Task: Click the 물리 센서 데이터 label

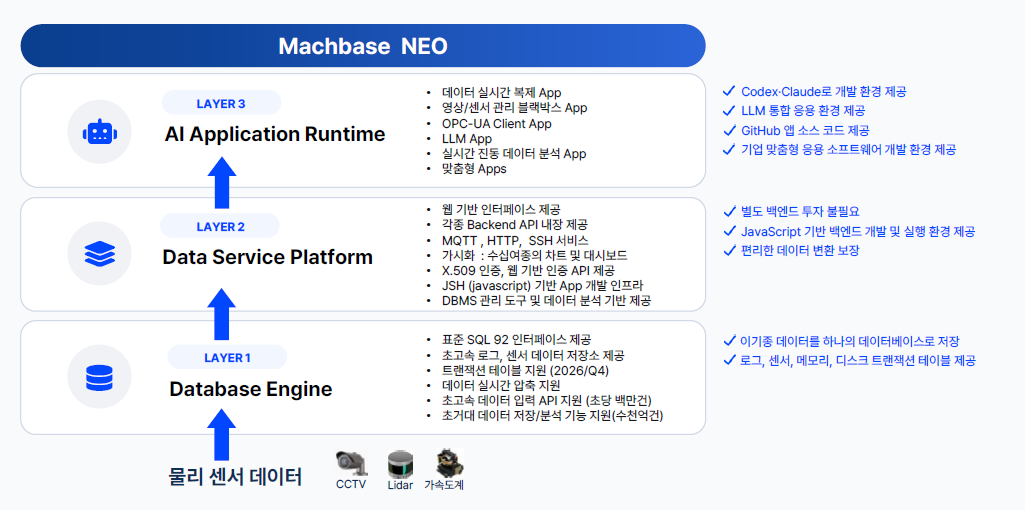Action: (x=235, y=477)
